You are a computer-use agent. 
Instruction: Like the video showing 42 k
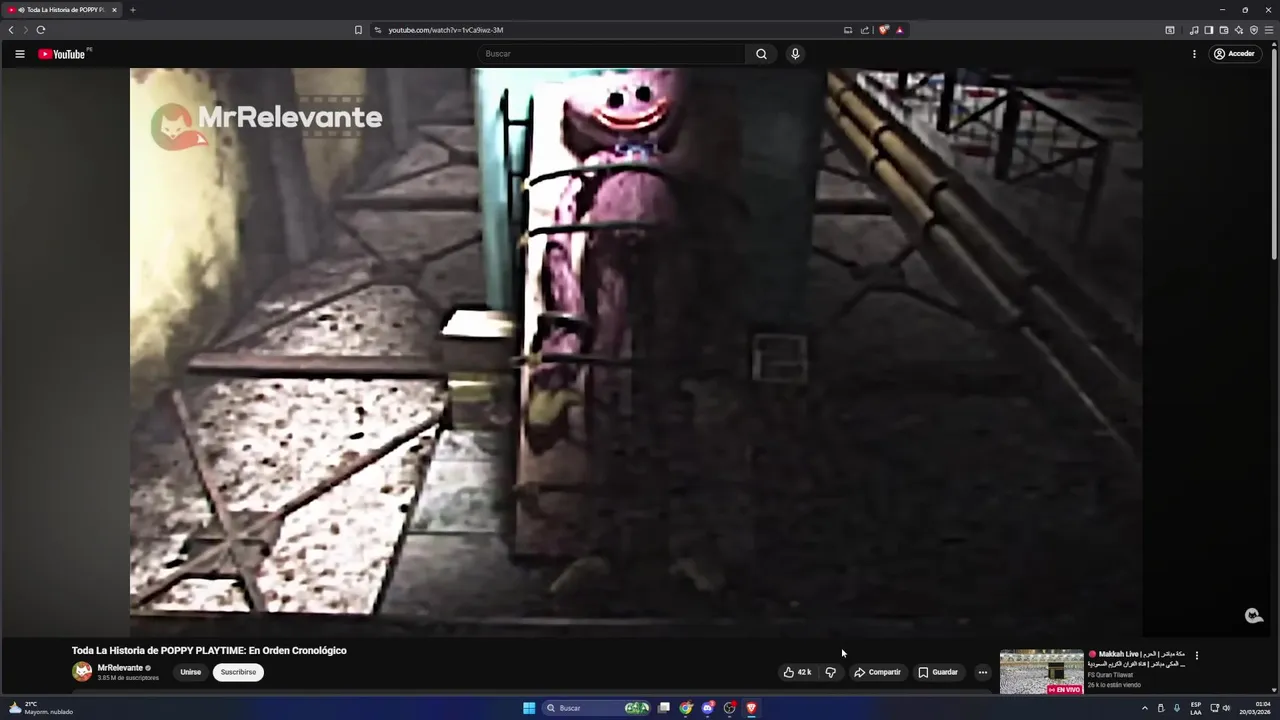[797, 672]
